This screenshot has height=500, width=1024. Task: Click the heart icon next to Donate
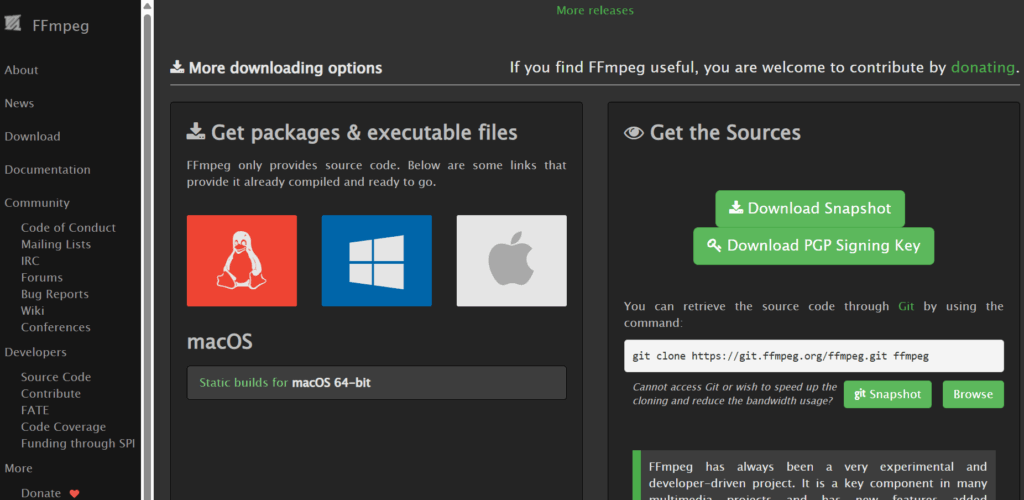coord(74,493)
